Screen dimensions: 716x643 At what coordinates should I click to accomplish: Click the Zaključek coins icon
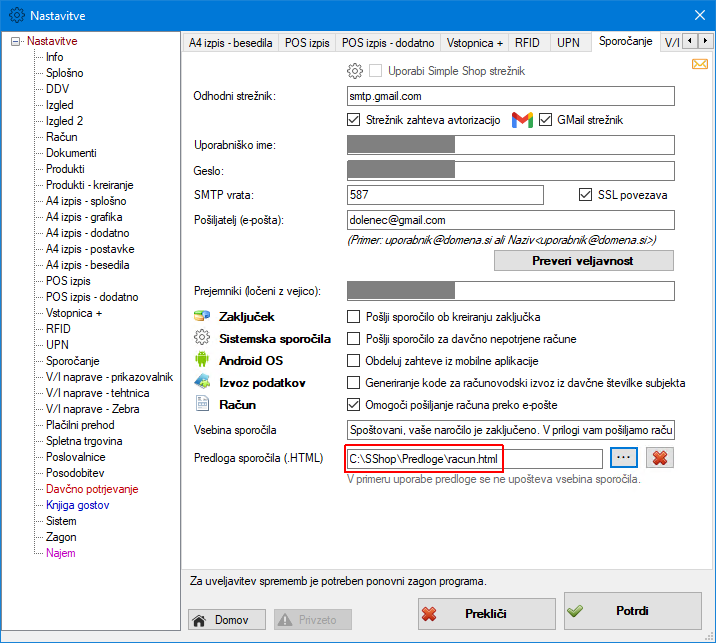[201, 317]
